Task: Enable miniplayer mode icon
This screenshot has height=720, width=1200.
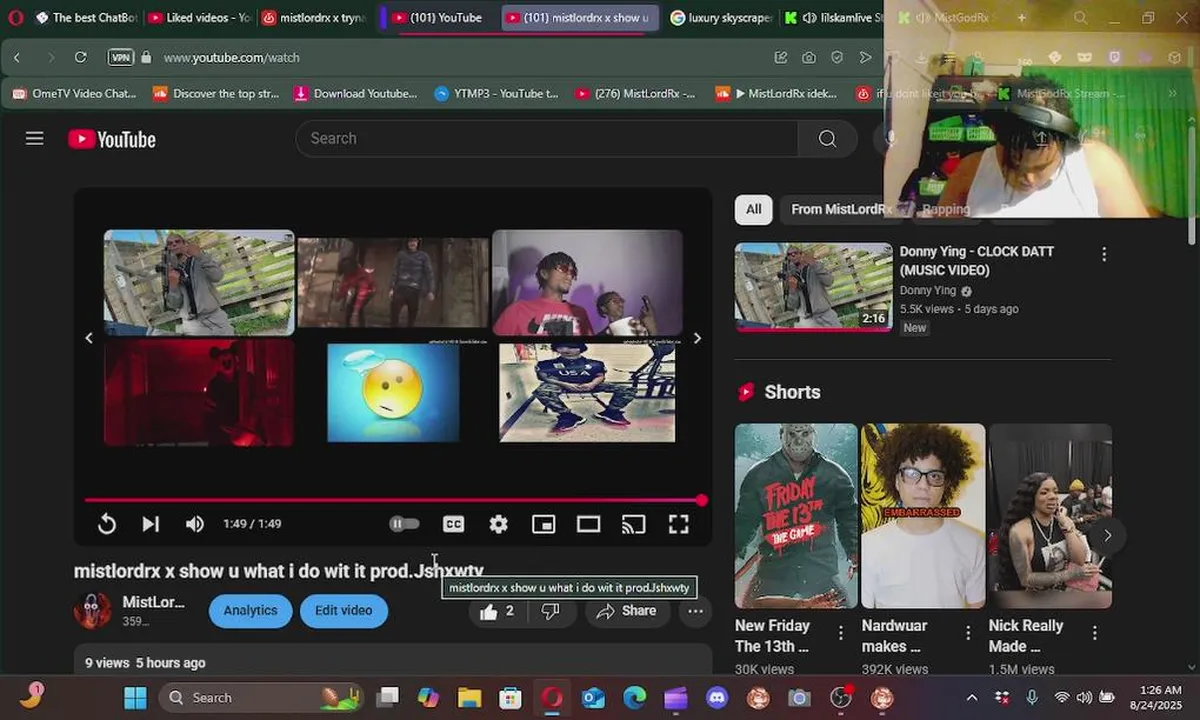Action: click(543, 524)
